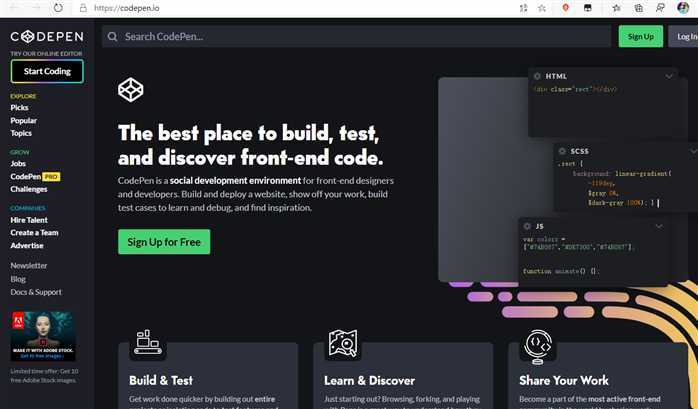698x409 pixels.
Task: Click the translate icon in address bar
Action: pos(524,8)
